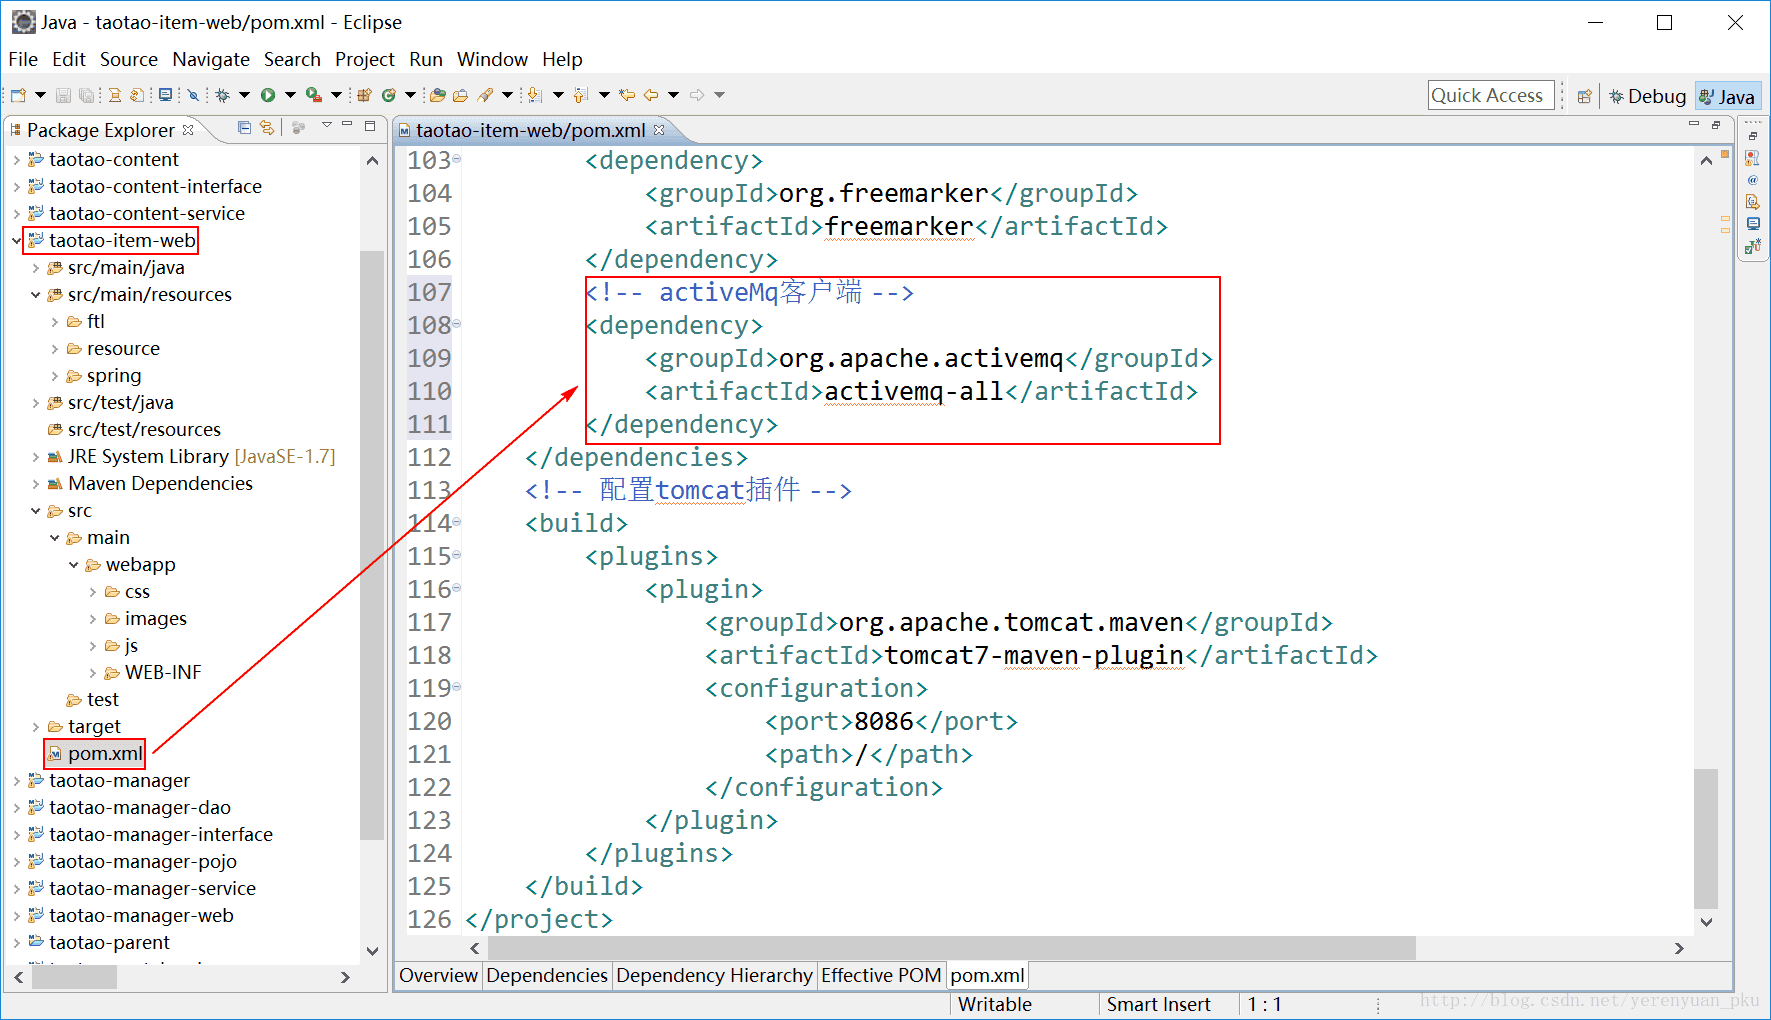Click the Back navigation arrow icon
1771x1020 pixels.
click(x=651, y=95)
